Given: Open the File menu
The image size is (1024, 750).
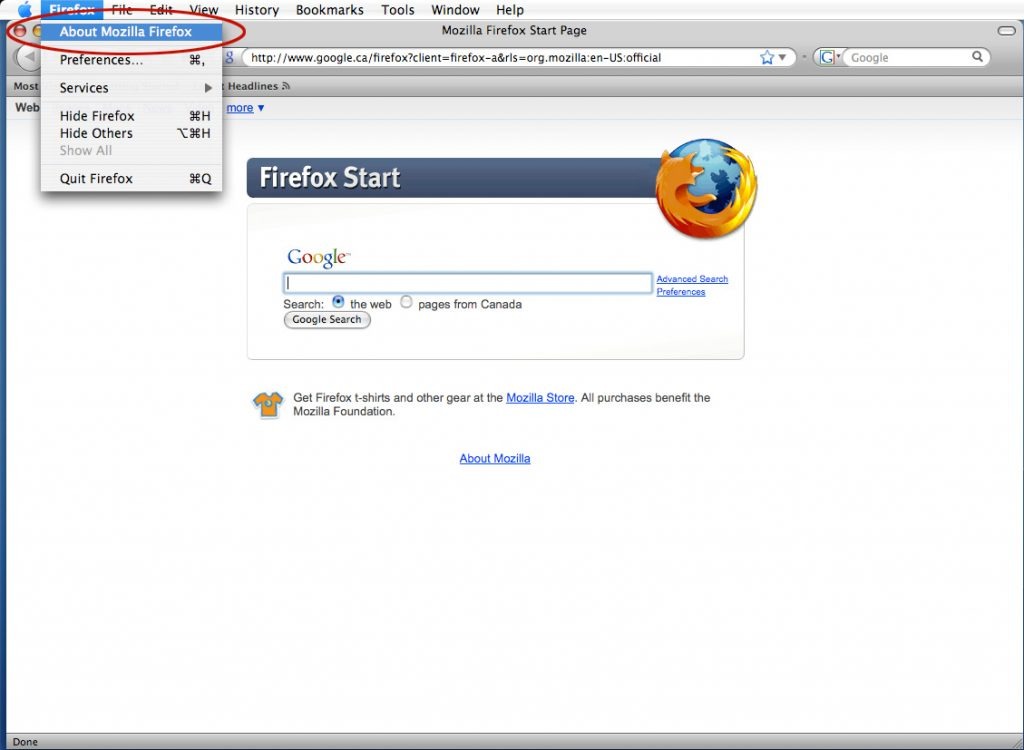Looking at the screenshot, I should [121, 10].
